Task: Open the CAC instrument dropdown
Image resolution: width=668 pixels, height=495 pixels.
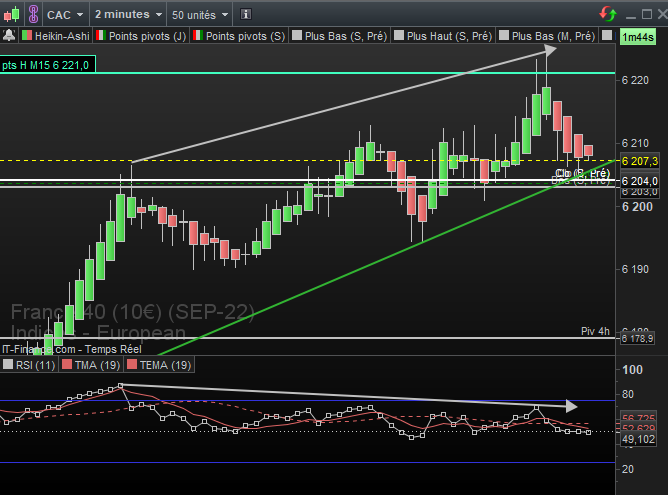Action: point(65,15)
